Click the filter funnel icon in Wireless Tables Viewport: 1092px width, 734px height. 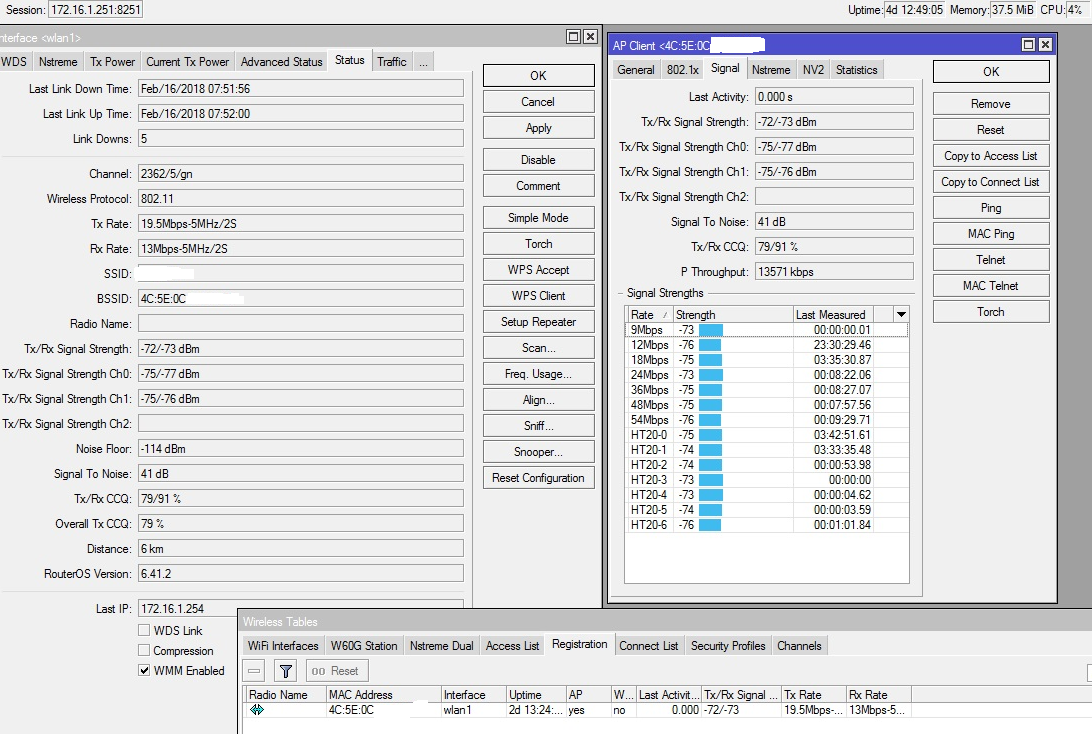[285, 671]
